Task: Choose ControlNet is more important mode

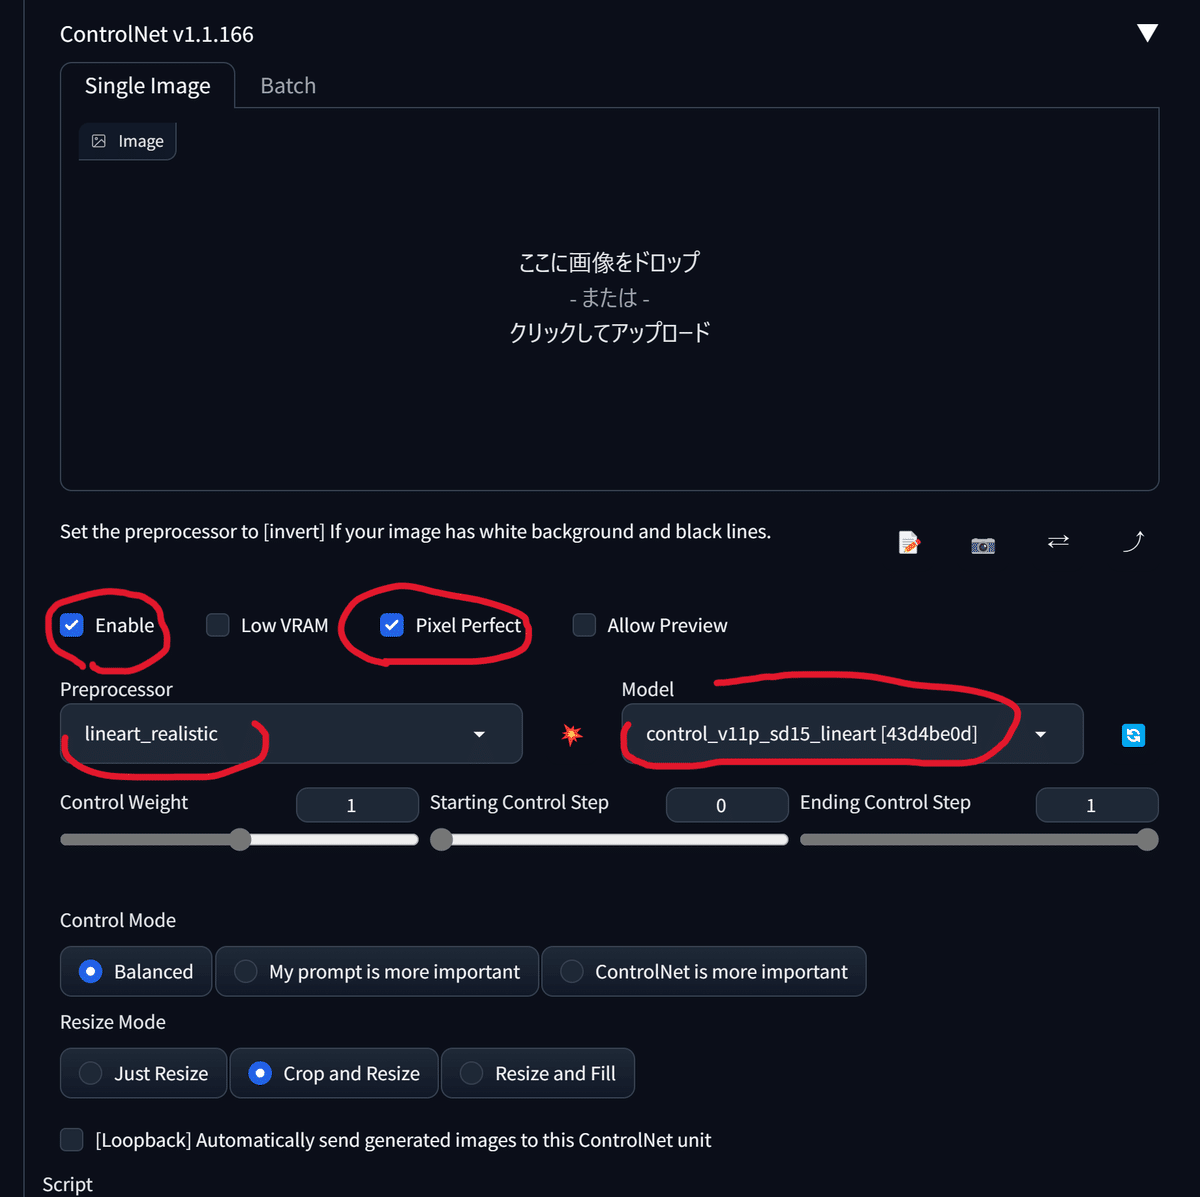Action: [x=704, y=971]
